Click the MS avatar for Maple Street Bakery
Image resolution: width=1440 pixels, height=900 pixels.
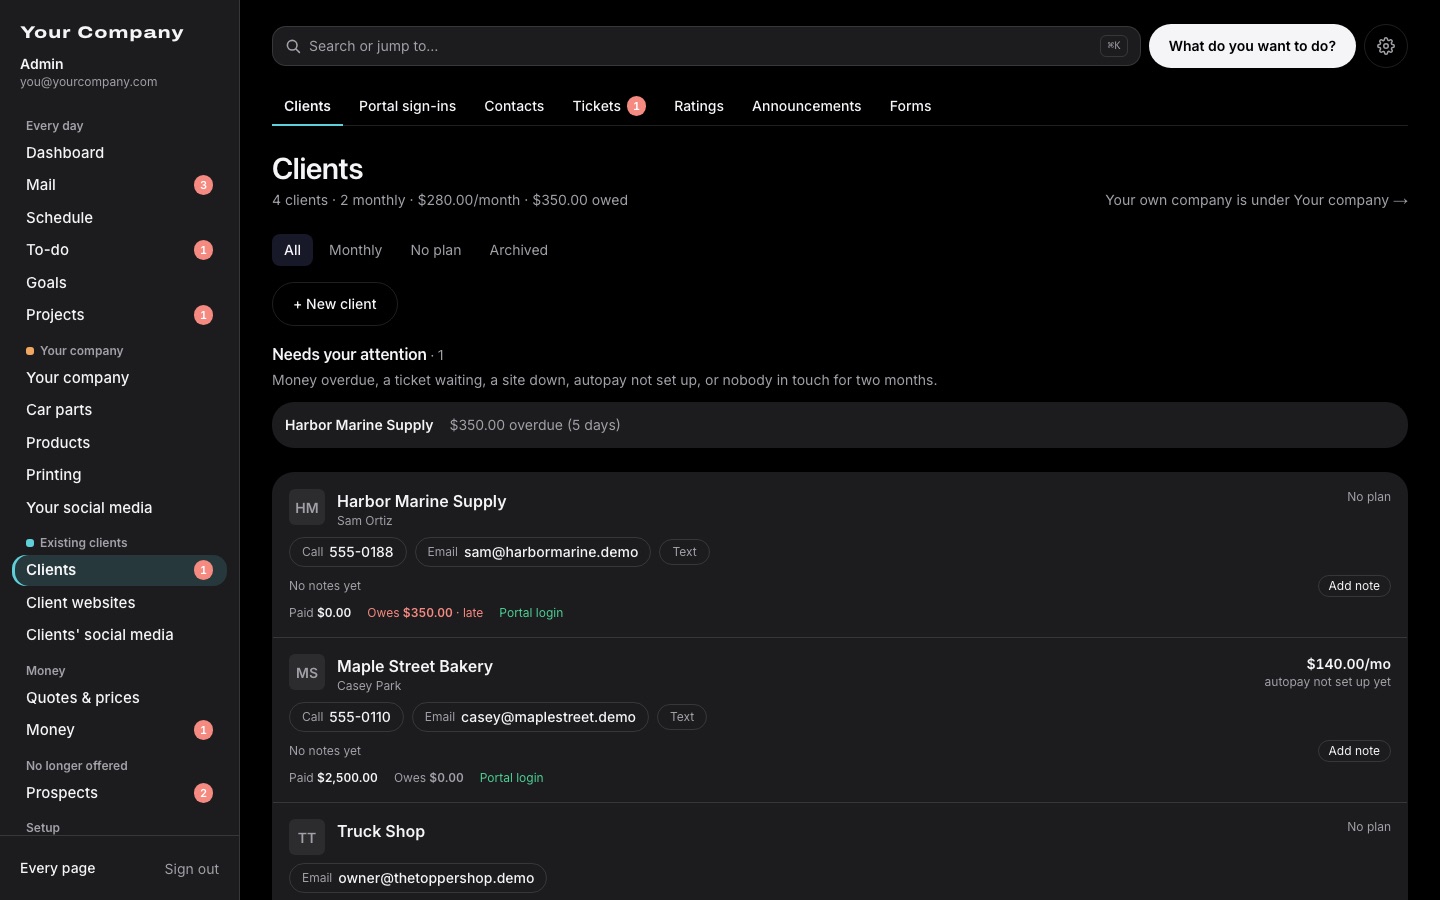[307, 673]
